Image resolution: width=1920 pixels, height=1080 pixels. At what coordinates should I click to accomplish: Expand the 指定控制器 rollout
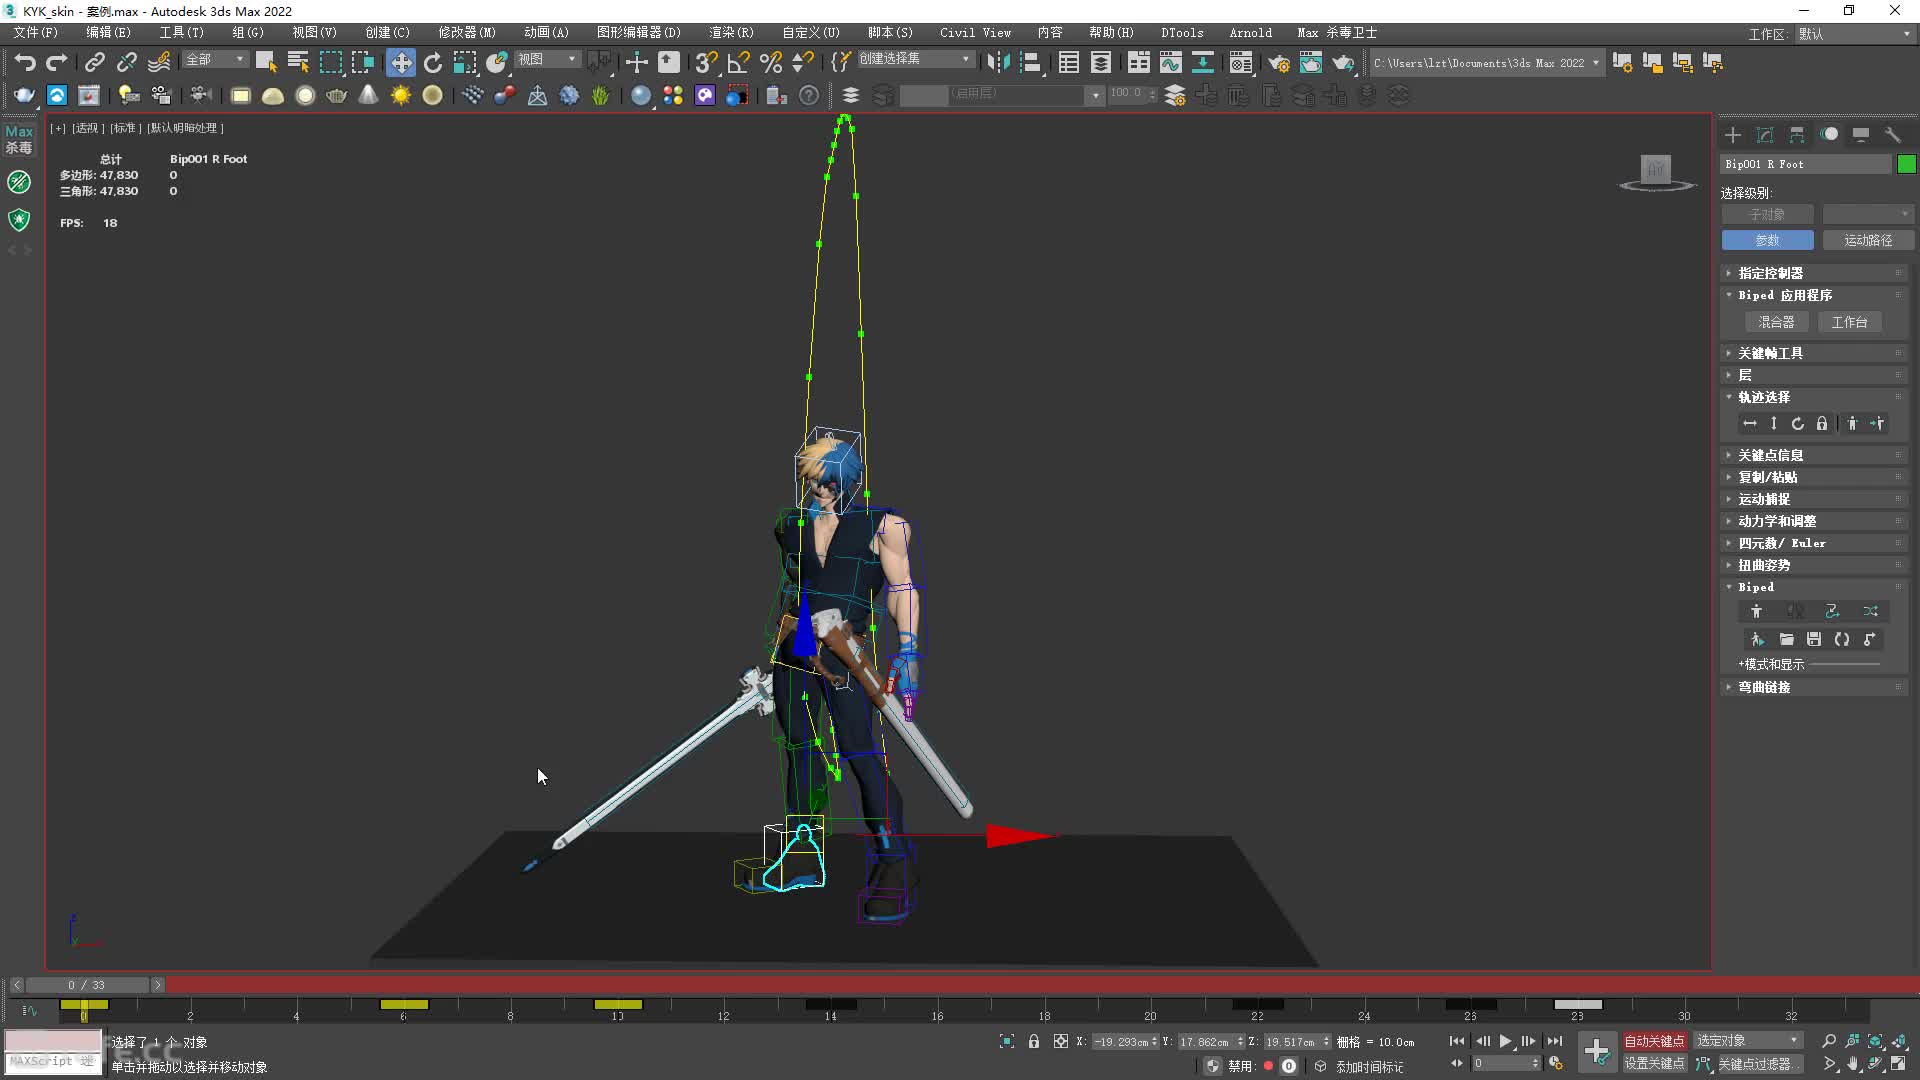[x=1814, y=273]
